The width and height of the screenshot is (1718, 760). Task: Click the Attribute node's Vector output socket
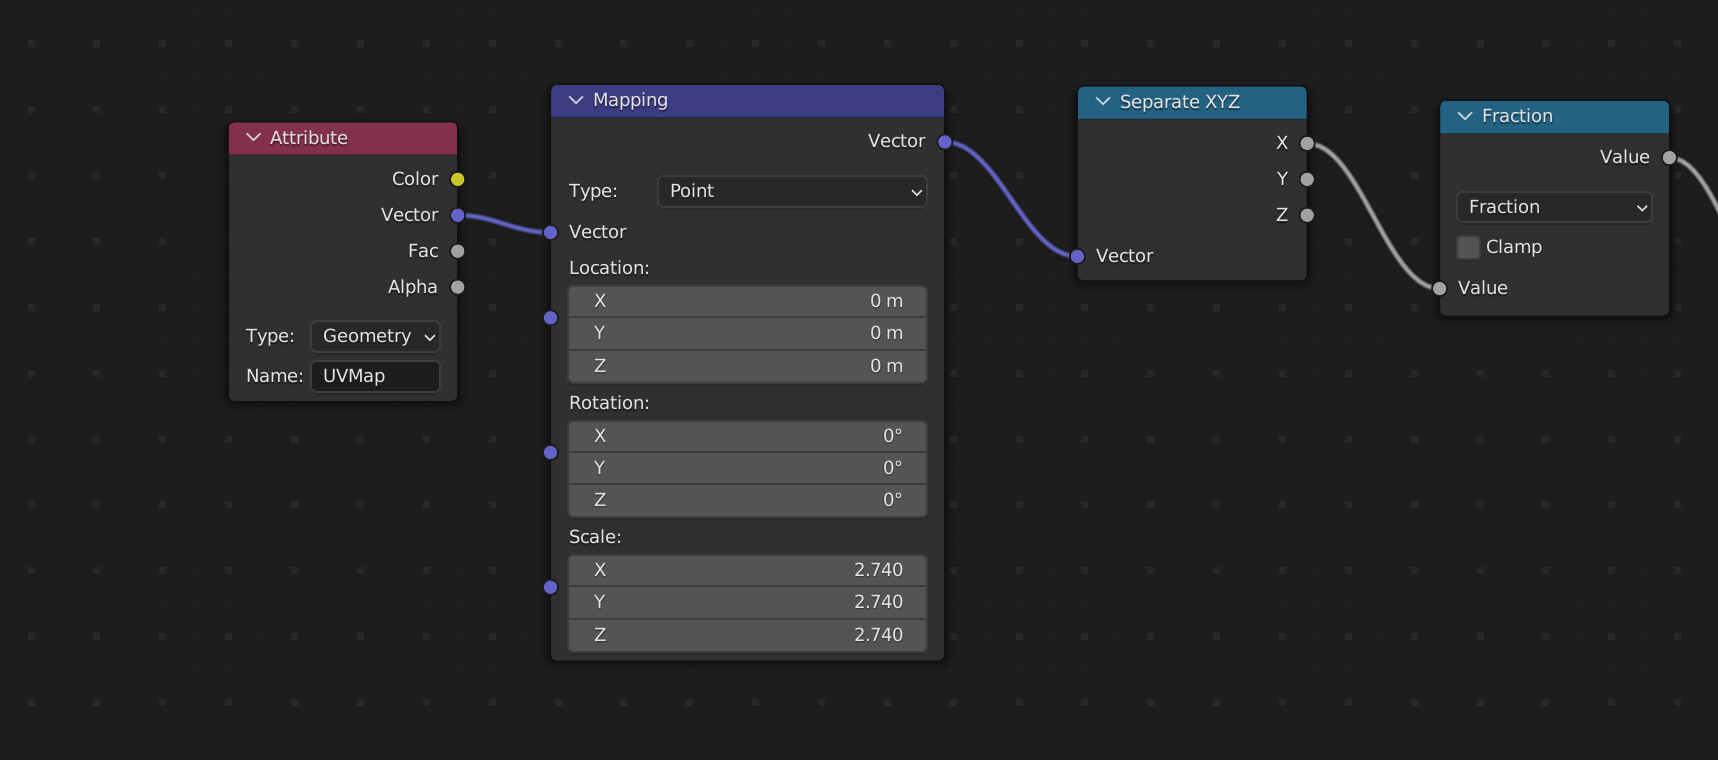(457, 215)
